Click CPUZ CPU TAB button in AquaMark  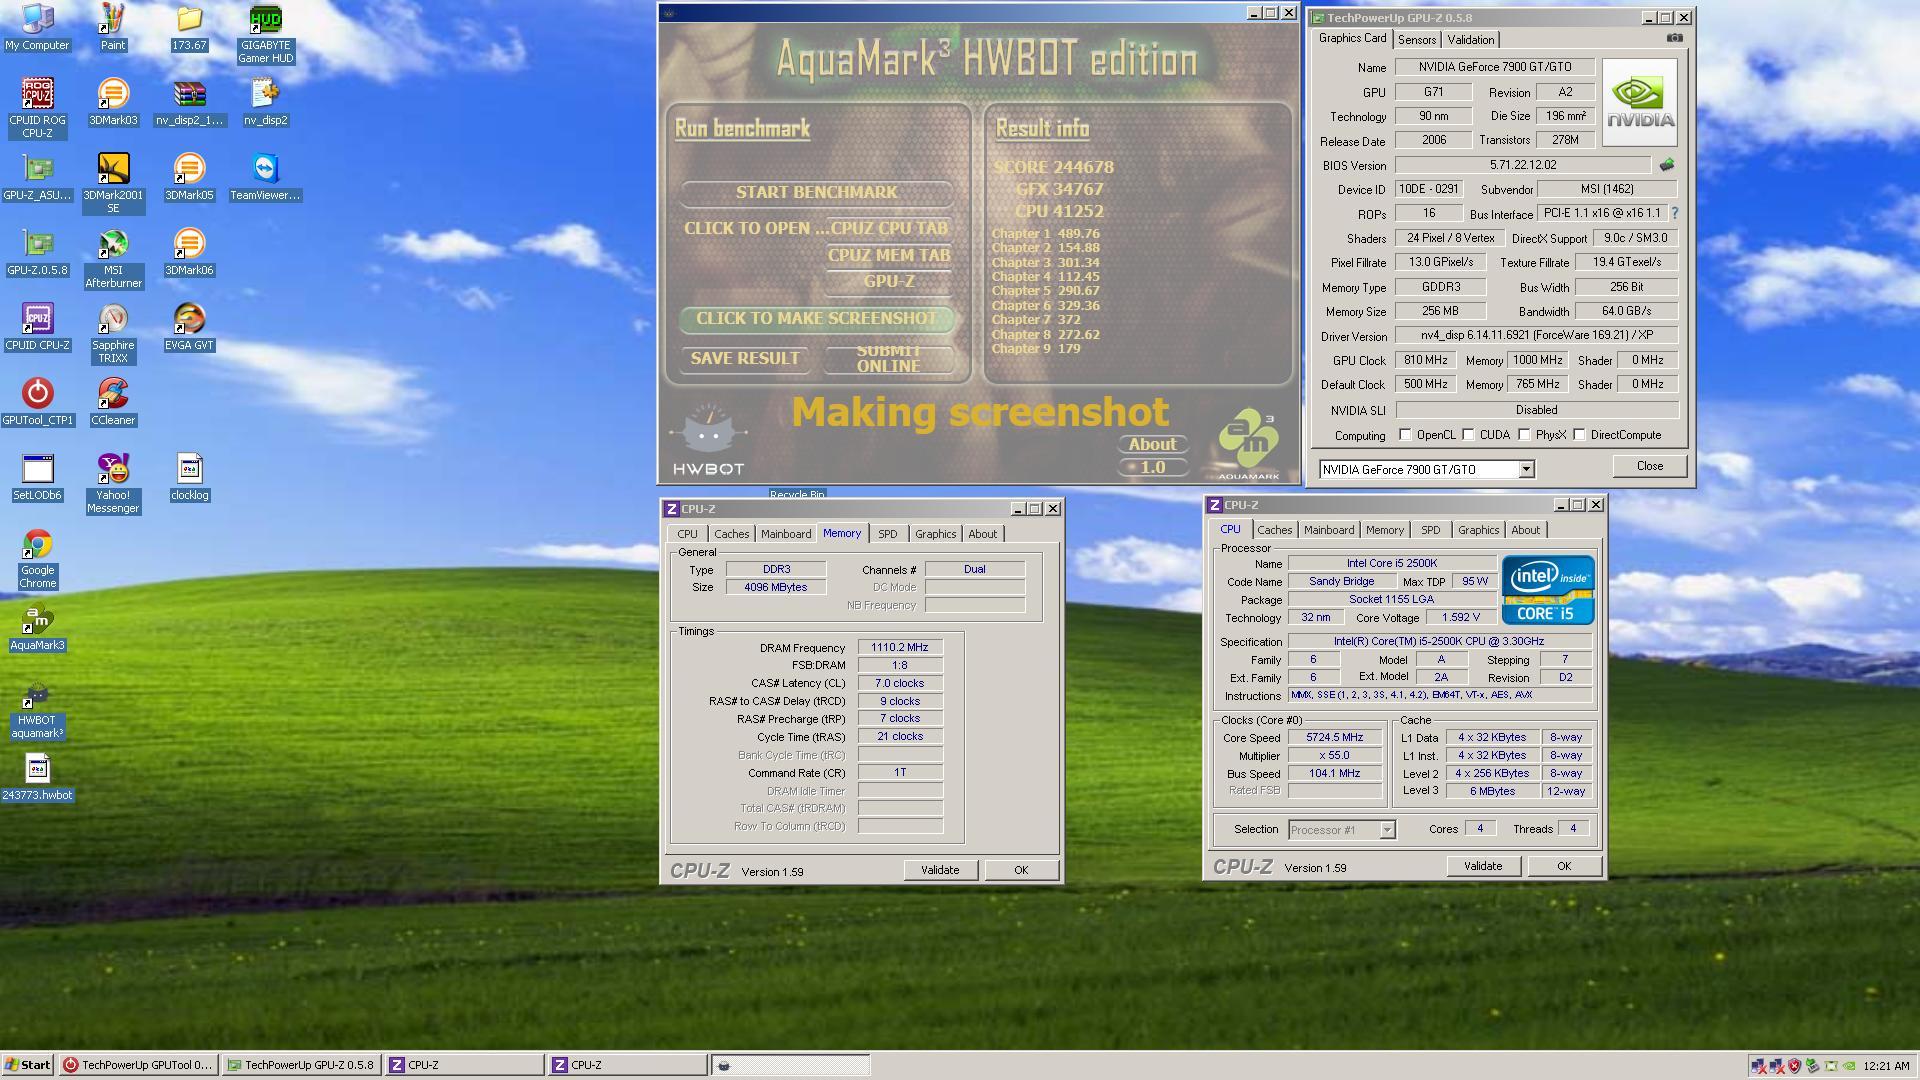click(888, 228)
